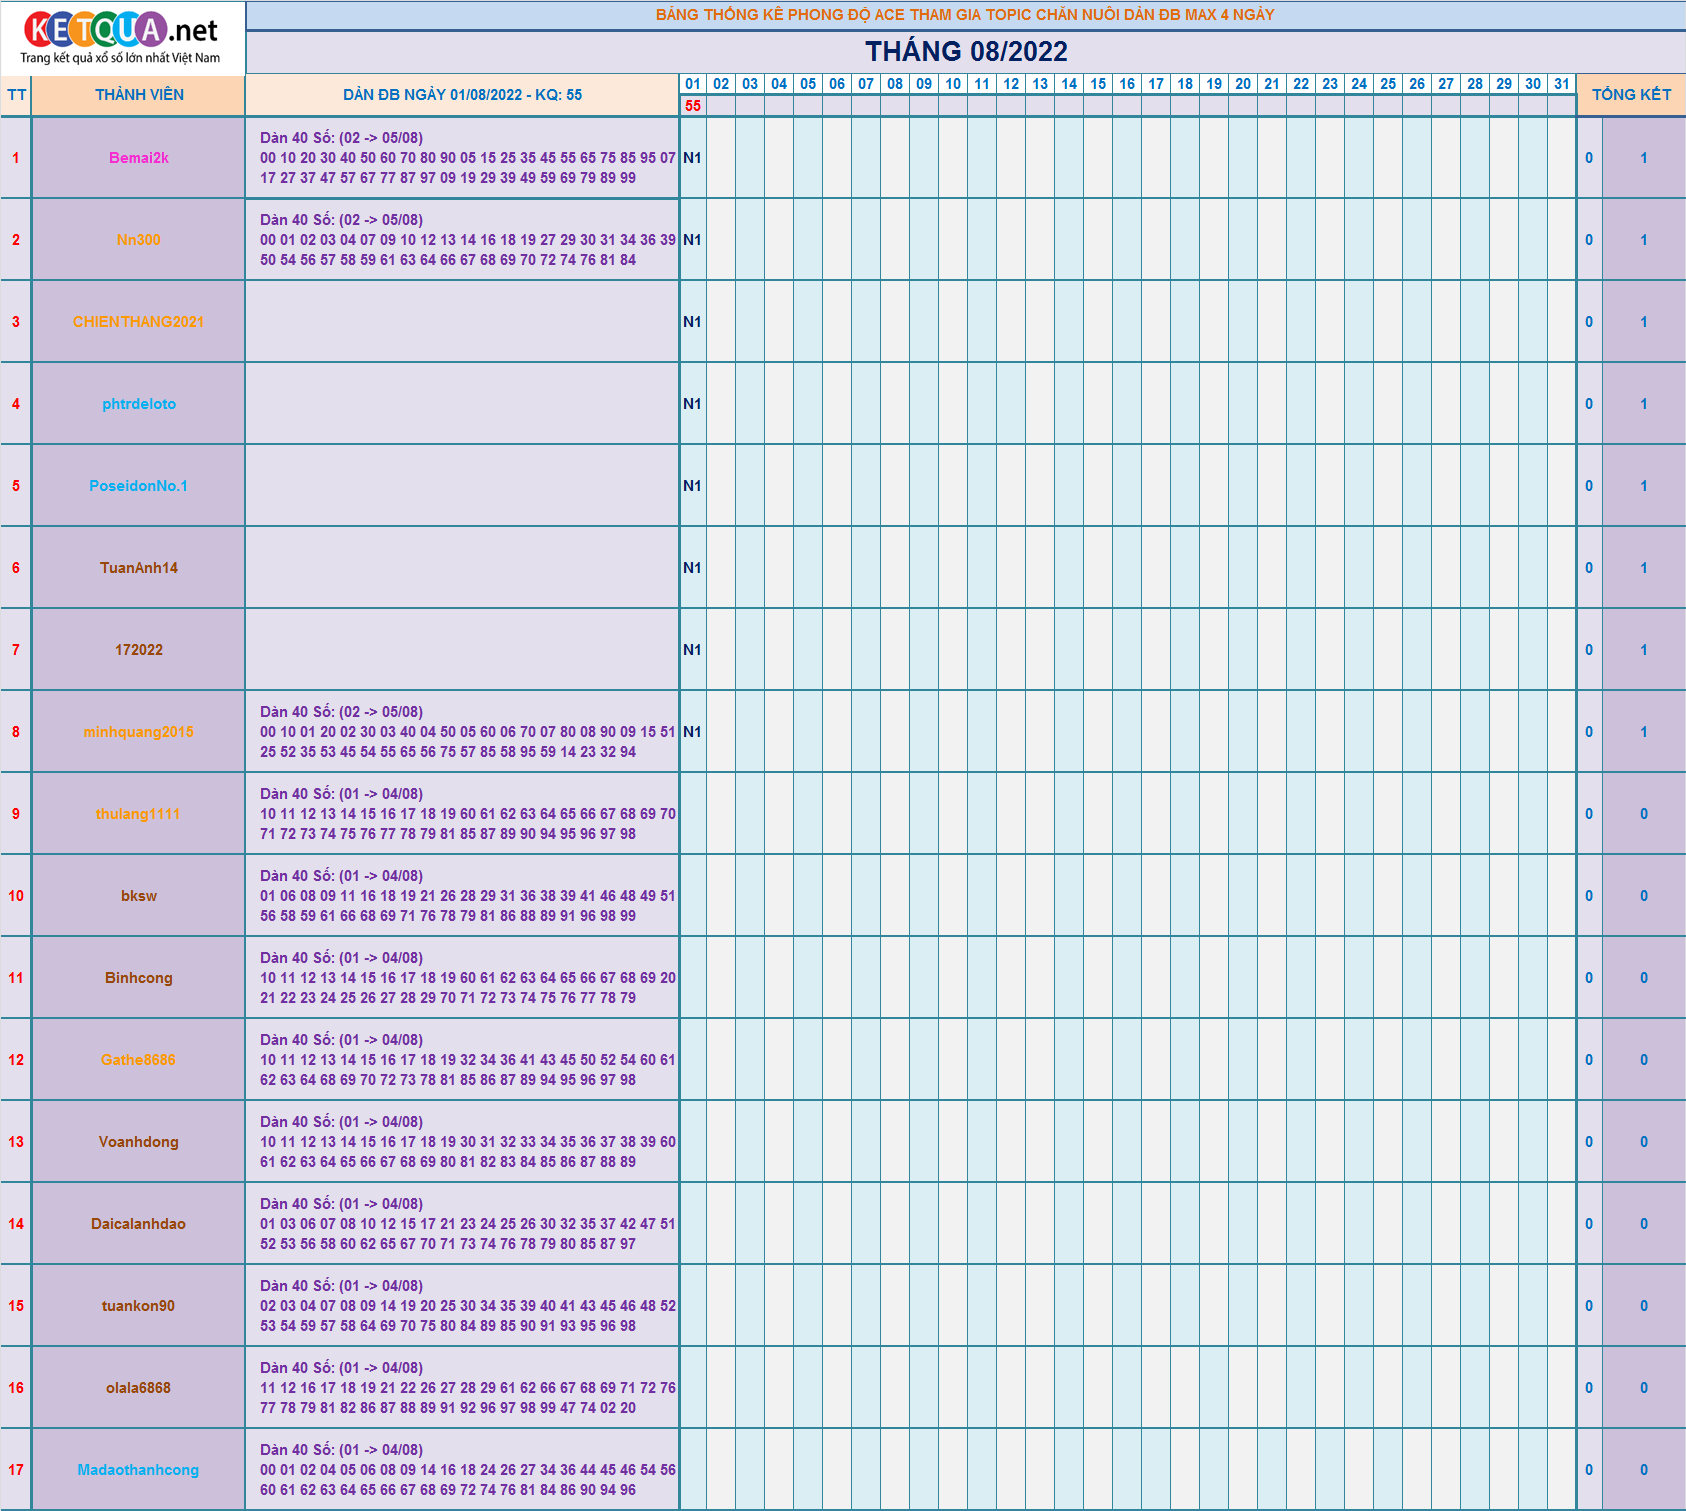Click the empty number set cell for phtrdeloto
Viewport: 1686px width, 1511px height.
tap(462, 404)
